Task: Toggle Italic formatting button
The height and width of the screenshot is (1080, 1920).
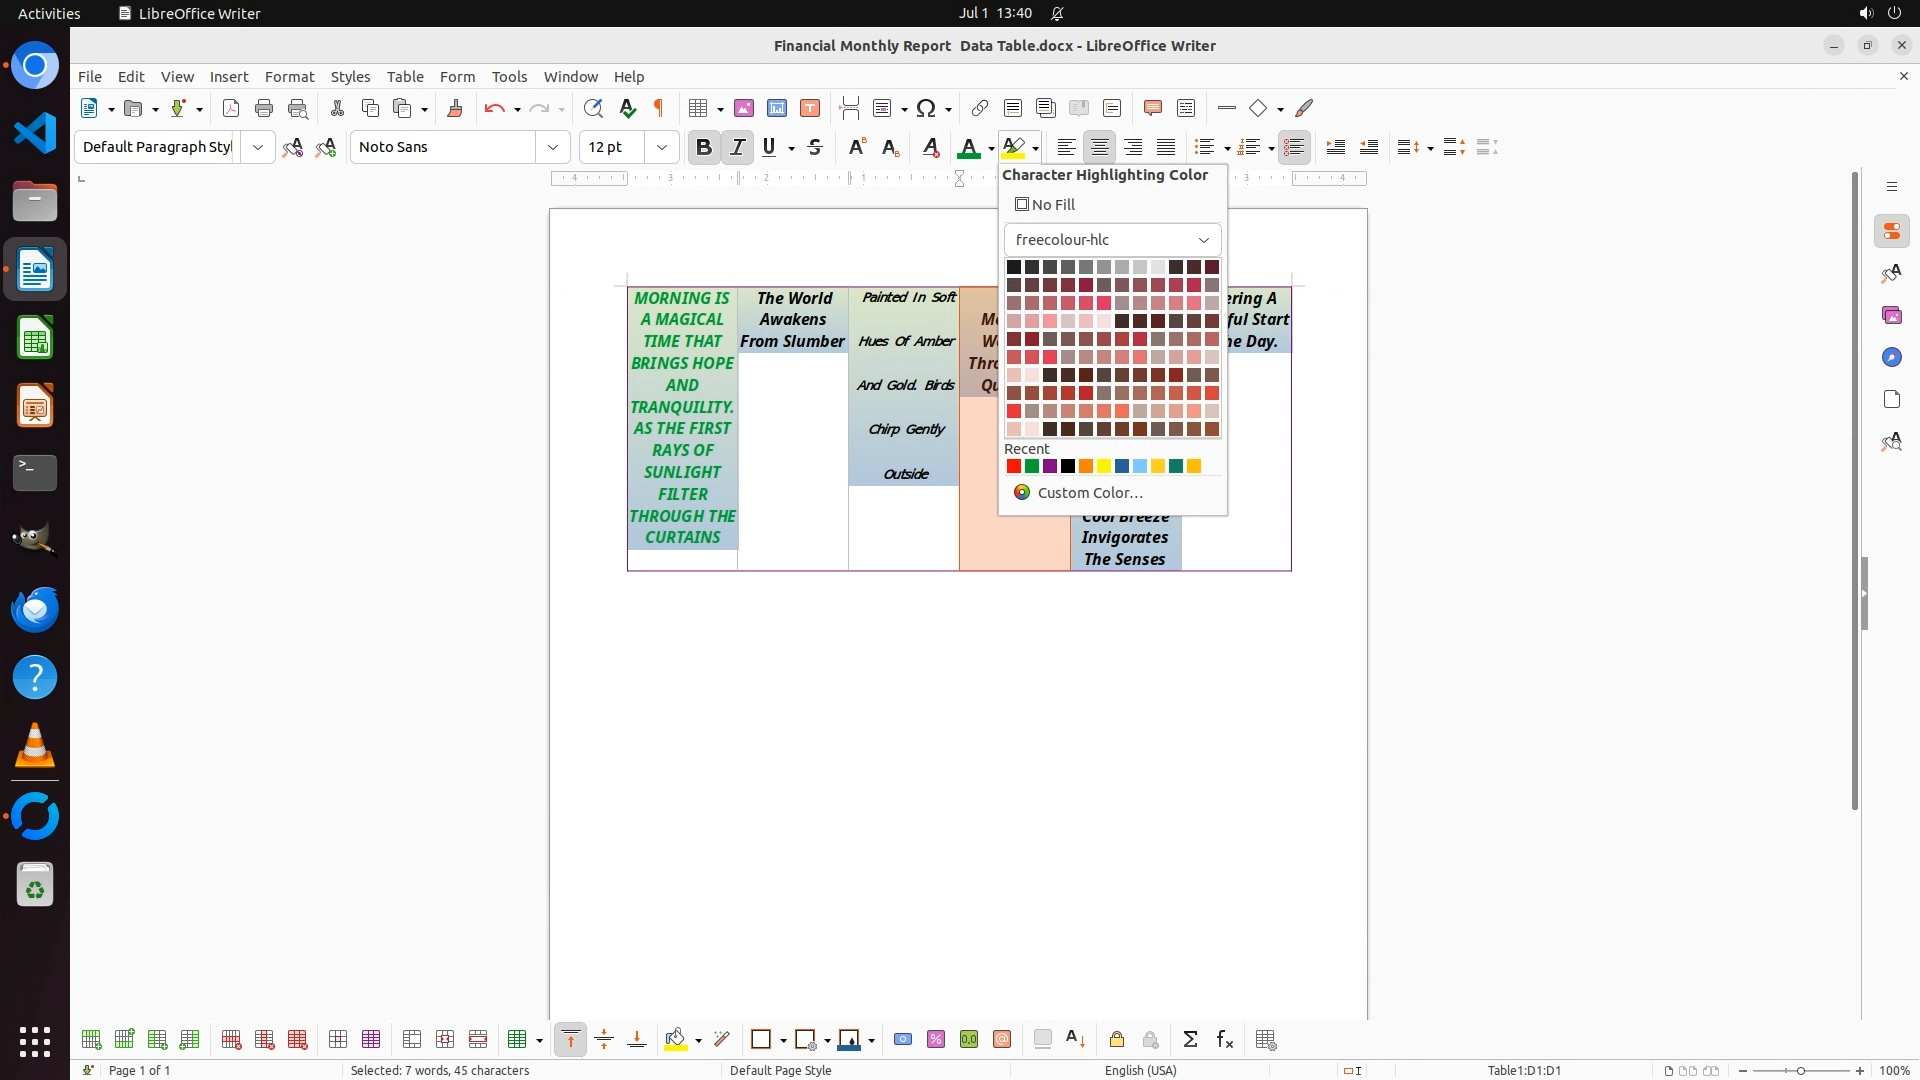Action: coord(738,148)
